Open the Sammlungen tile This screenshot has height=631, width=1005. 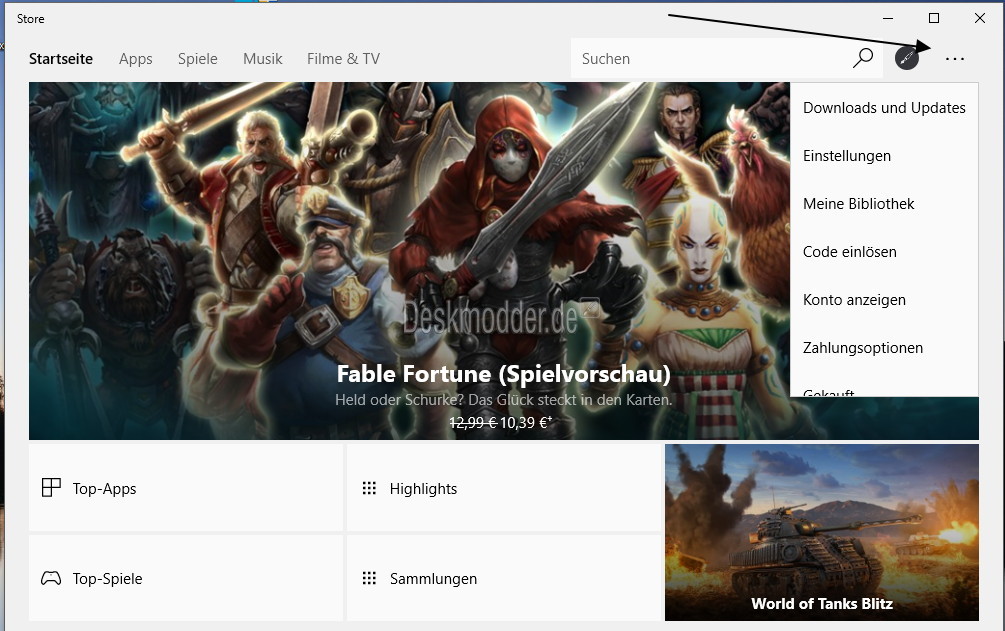pyautogui.click(x=504, y=578)
